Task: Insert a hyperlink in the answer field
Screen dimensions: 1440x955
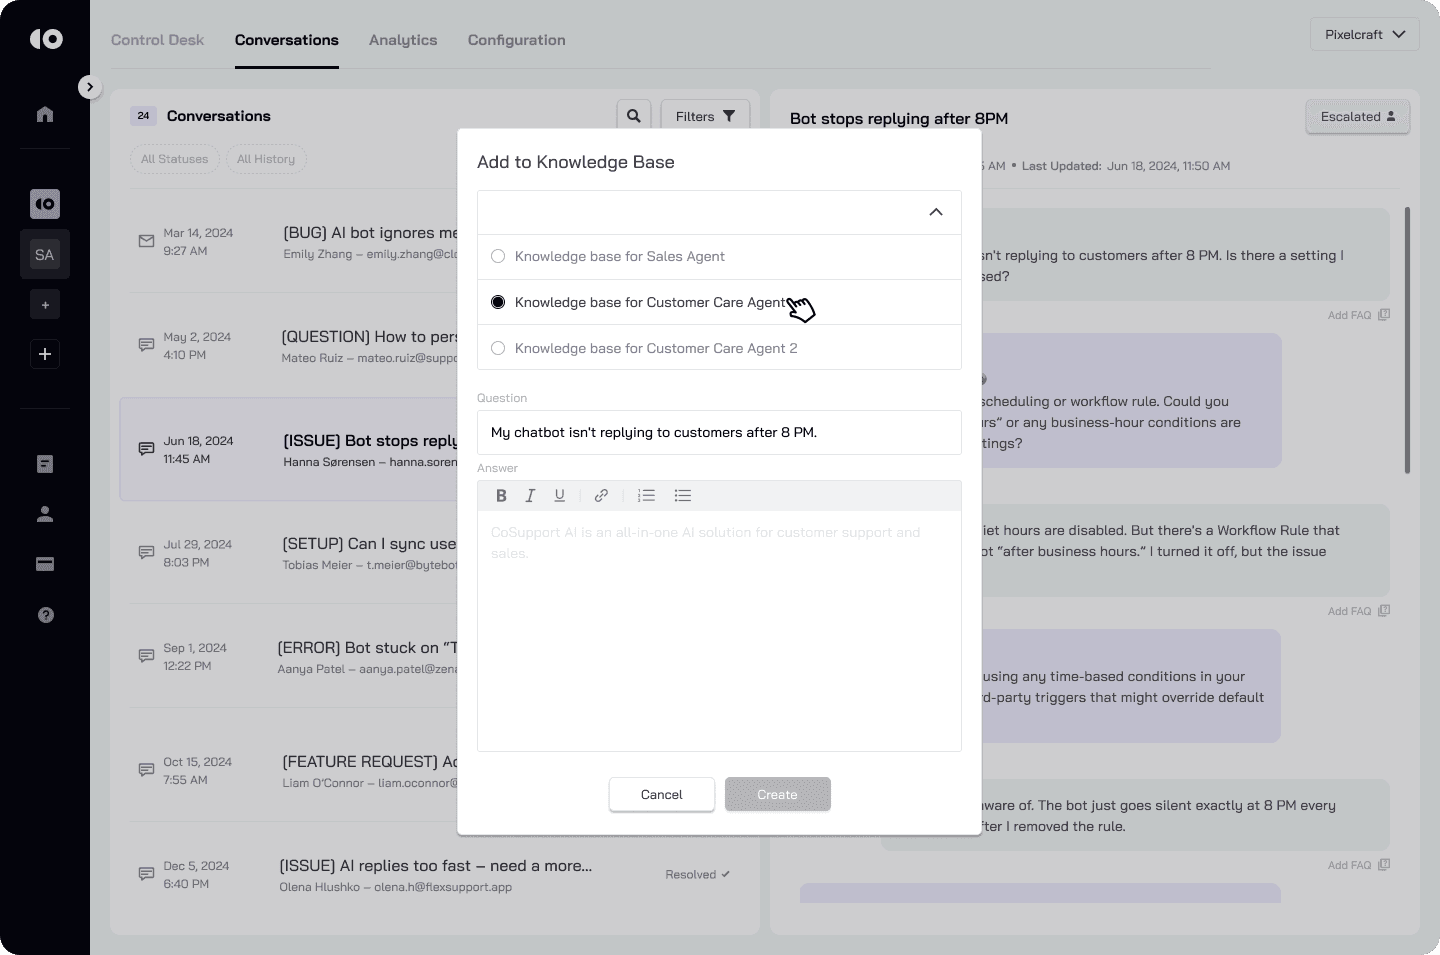Action: [601, 495]
